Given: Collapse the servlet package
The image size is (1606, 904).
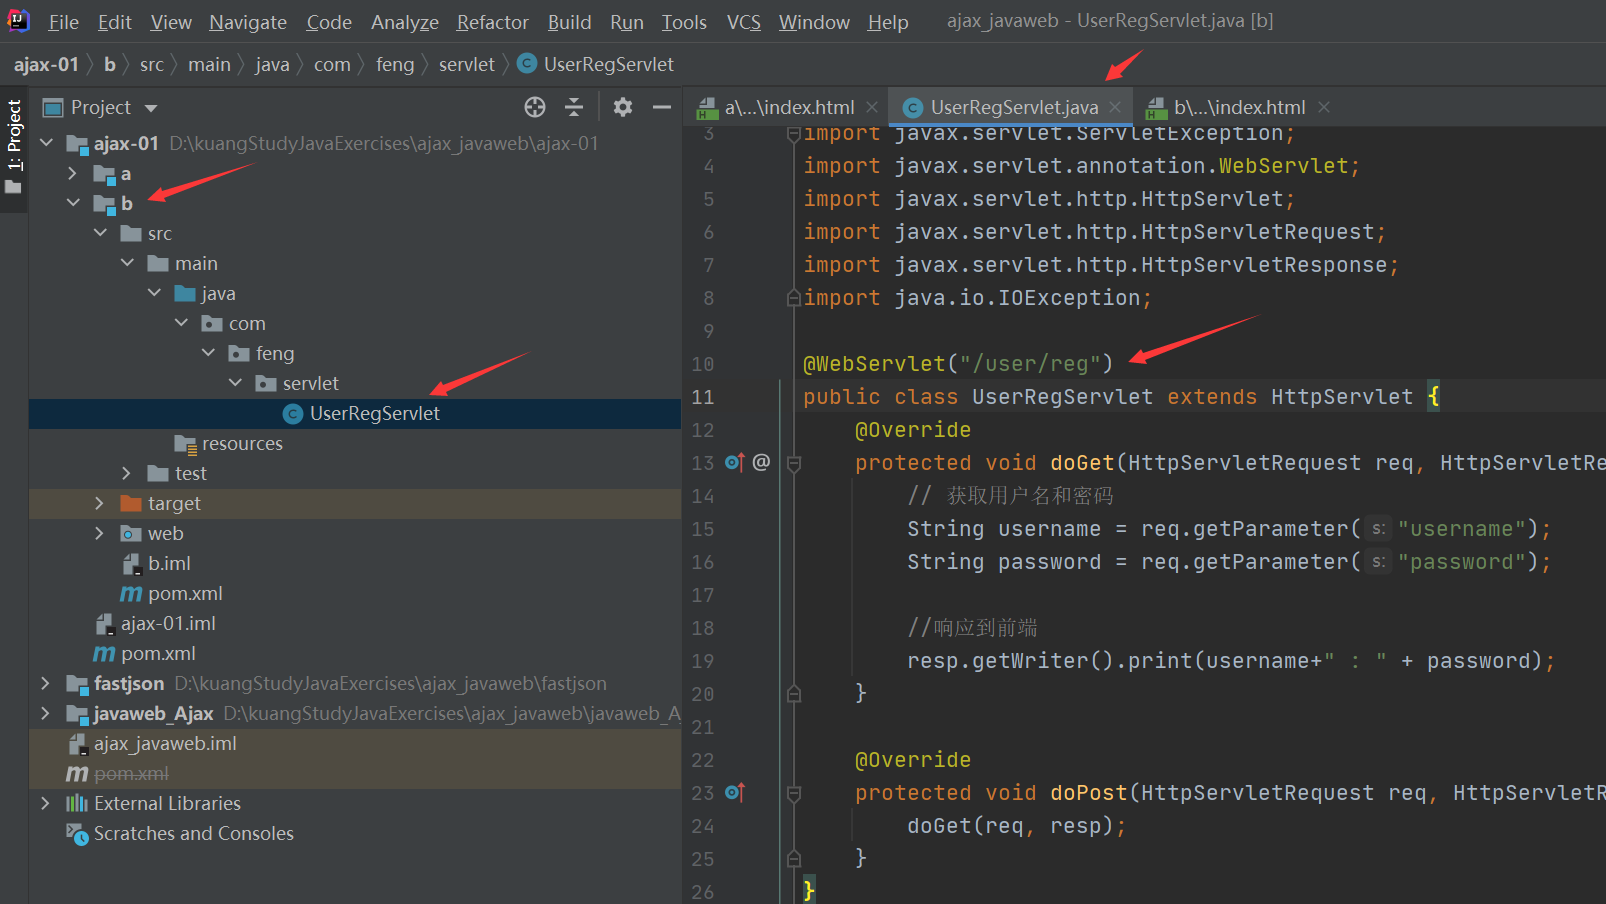Looking at the screenshot, I should coord(235,383).
